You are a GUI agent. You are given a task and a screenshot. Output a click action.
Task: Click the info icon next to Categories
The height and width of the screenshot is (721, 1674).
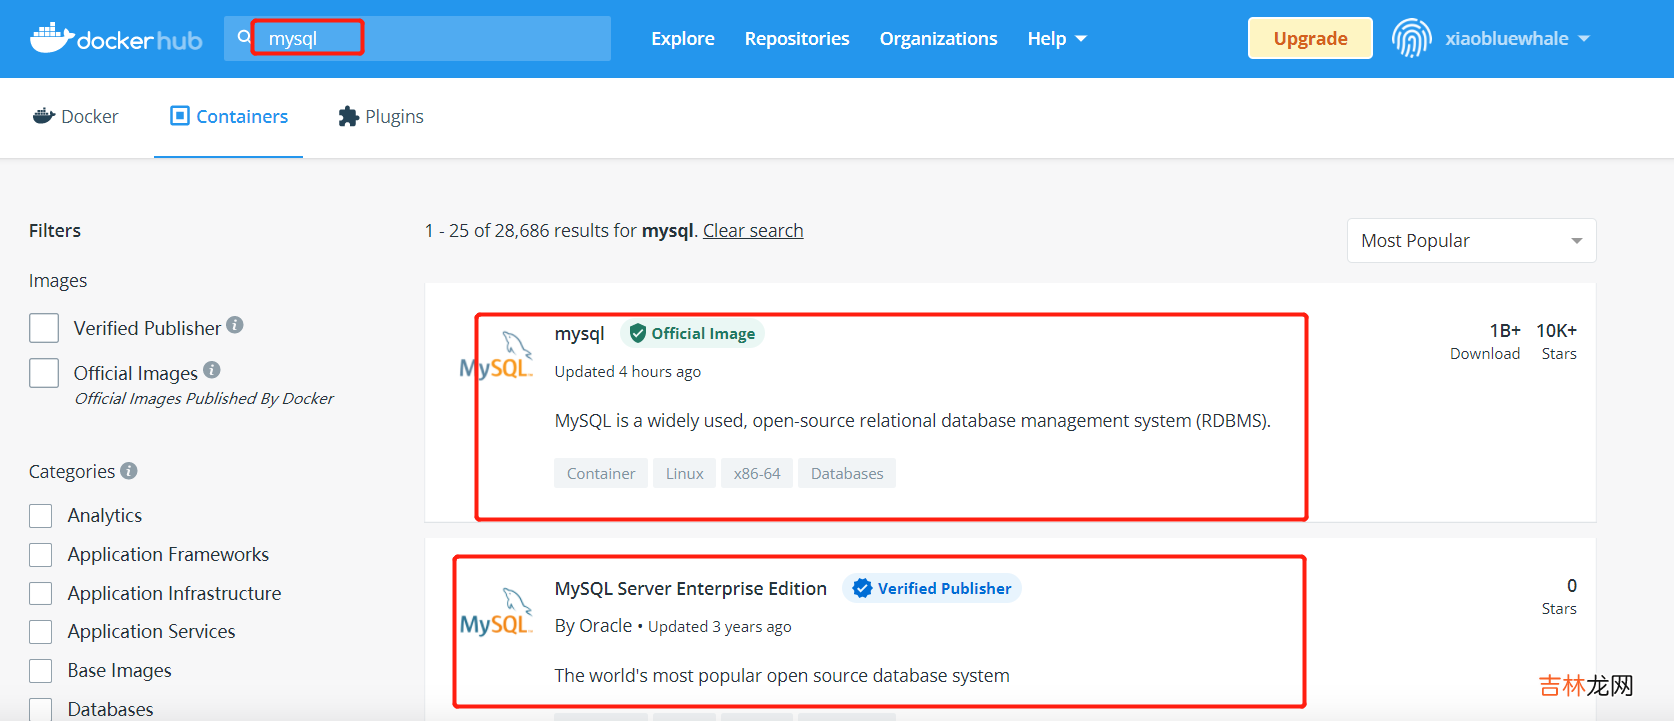129,470
